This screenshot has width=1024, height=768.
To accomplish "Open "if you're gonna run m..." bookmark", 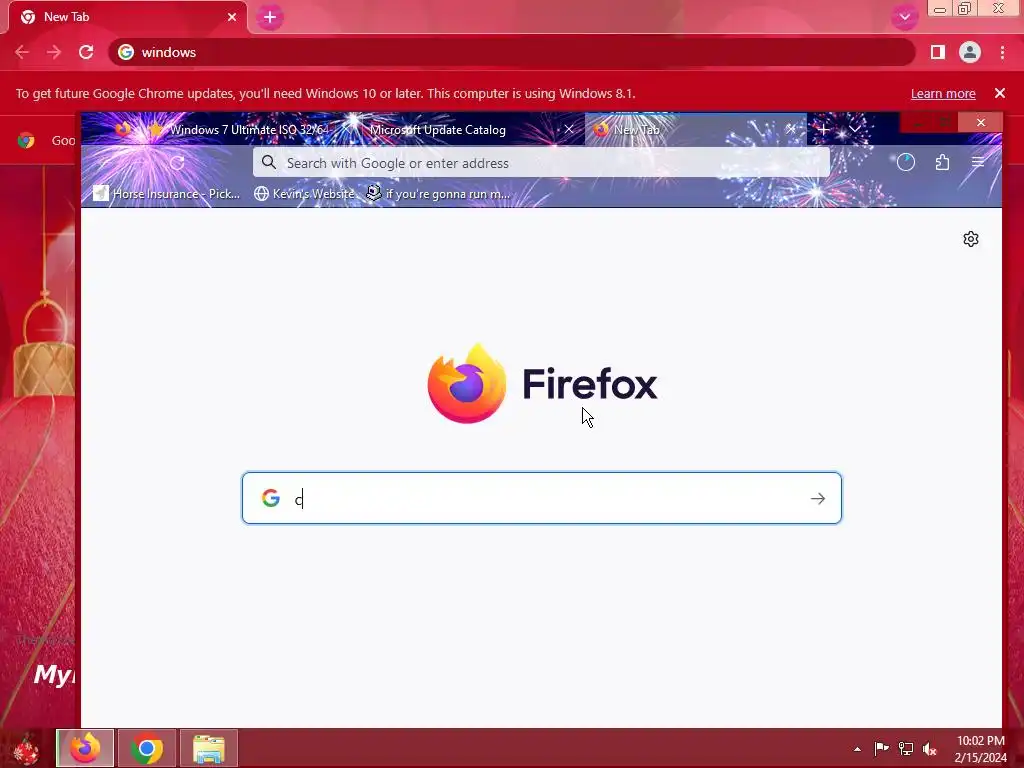I will click(x=438, y=193).
